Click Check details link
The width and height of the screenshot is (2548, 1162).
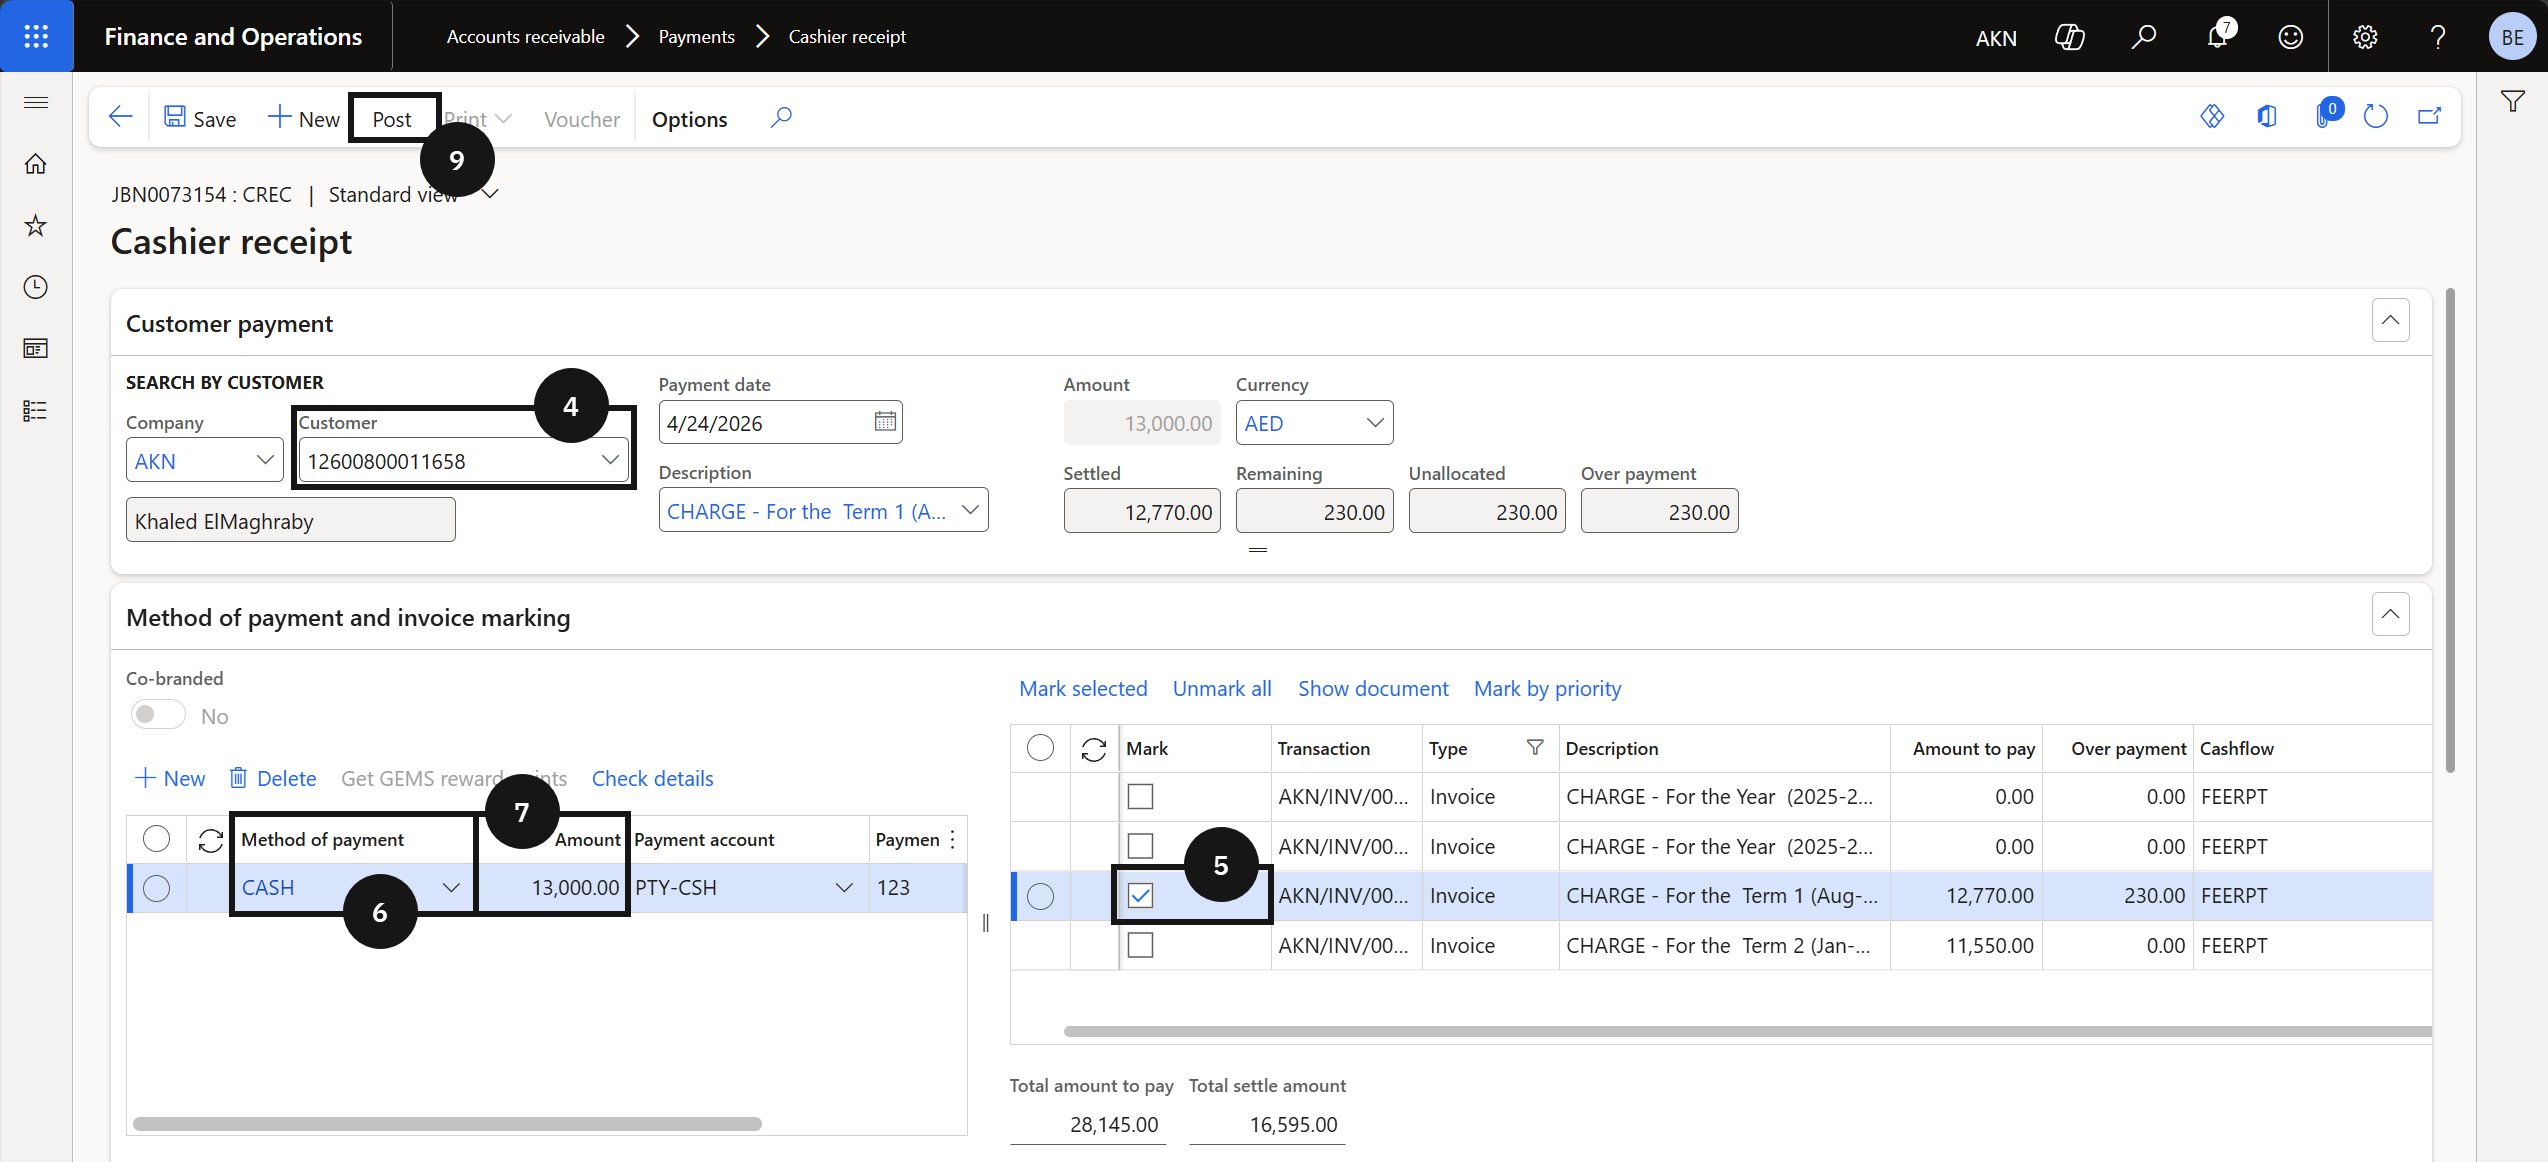[653, 779]
